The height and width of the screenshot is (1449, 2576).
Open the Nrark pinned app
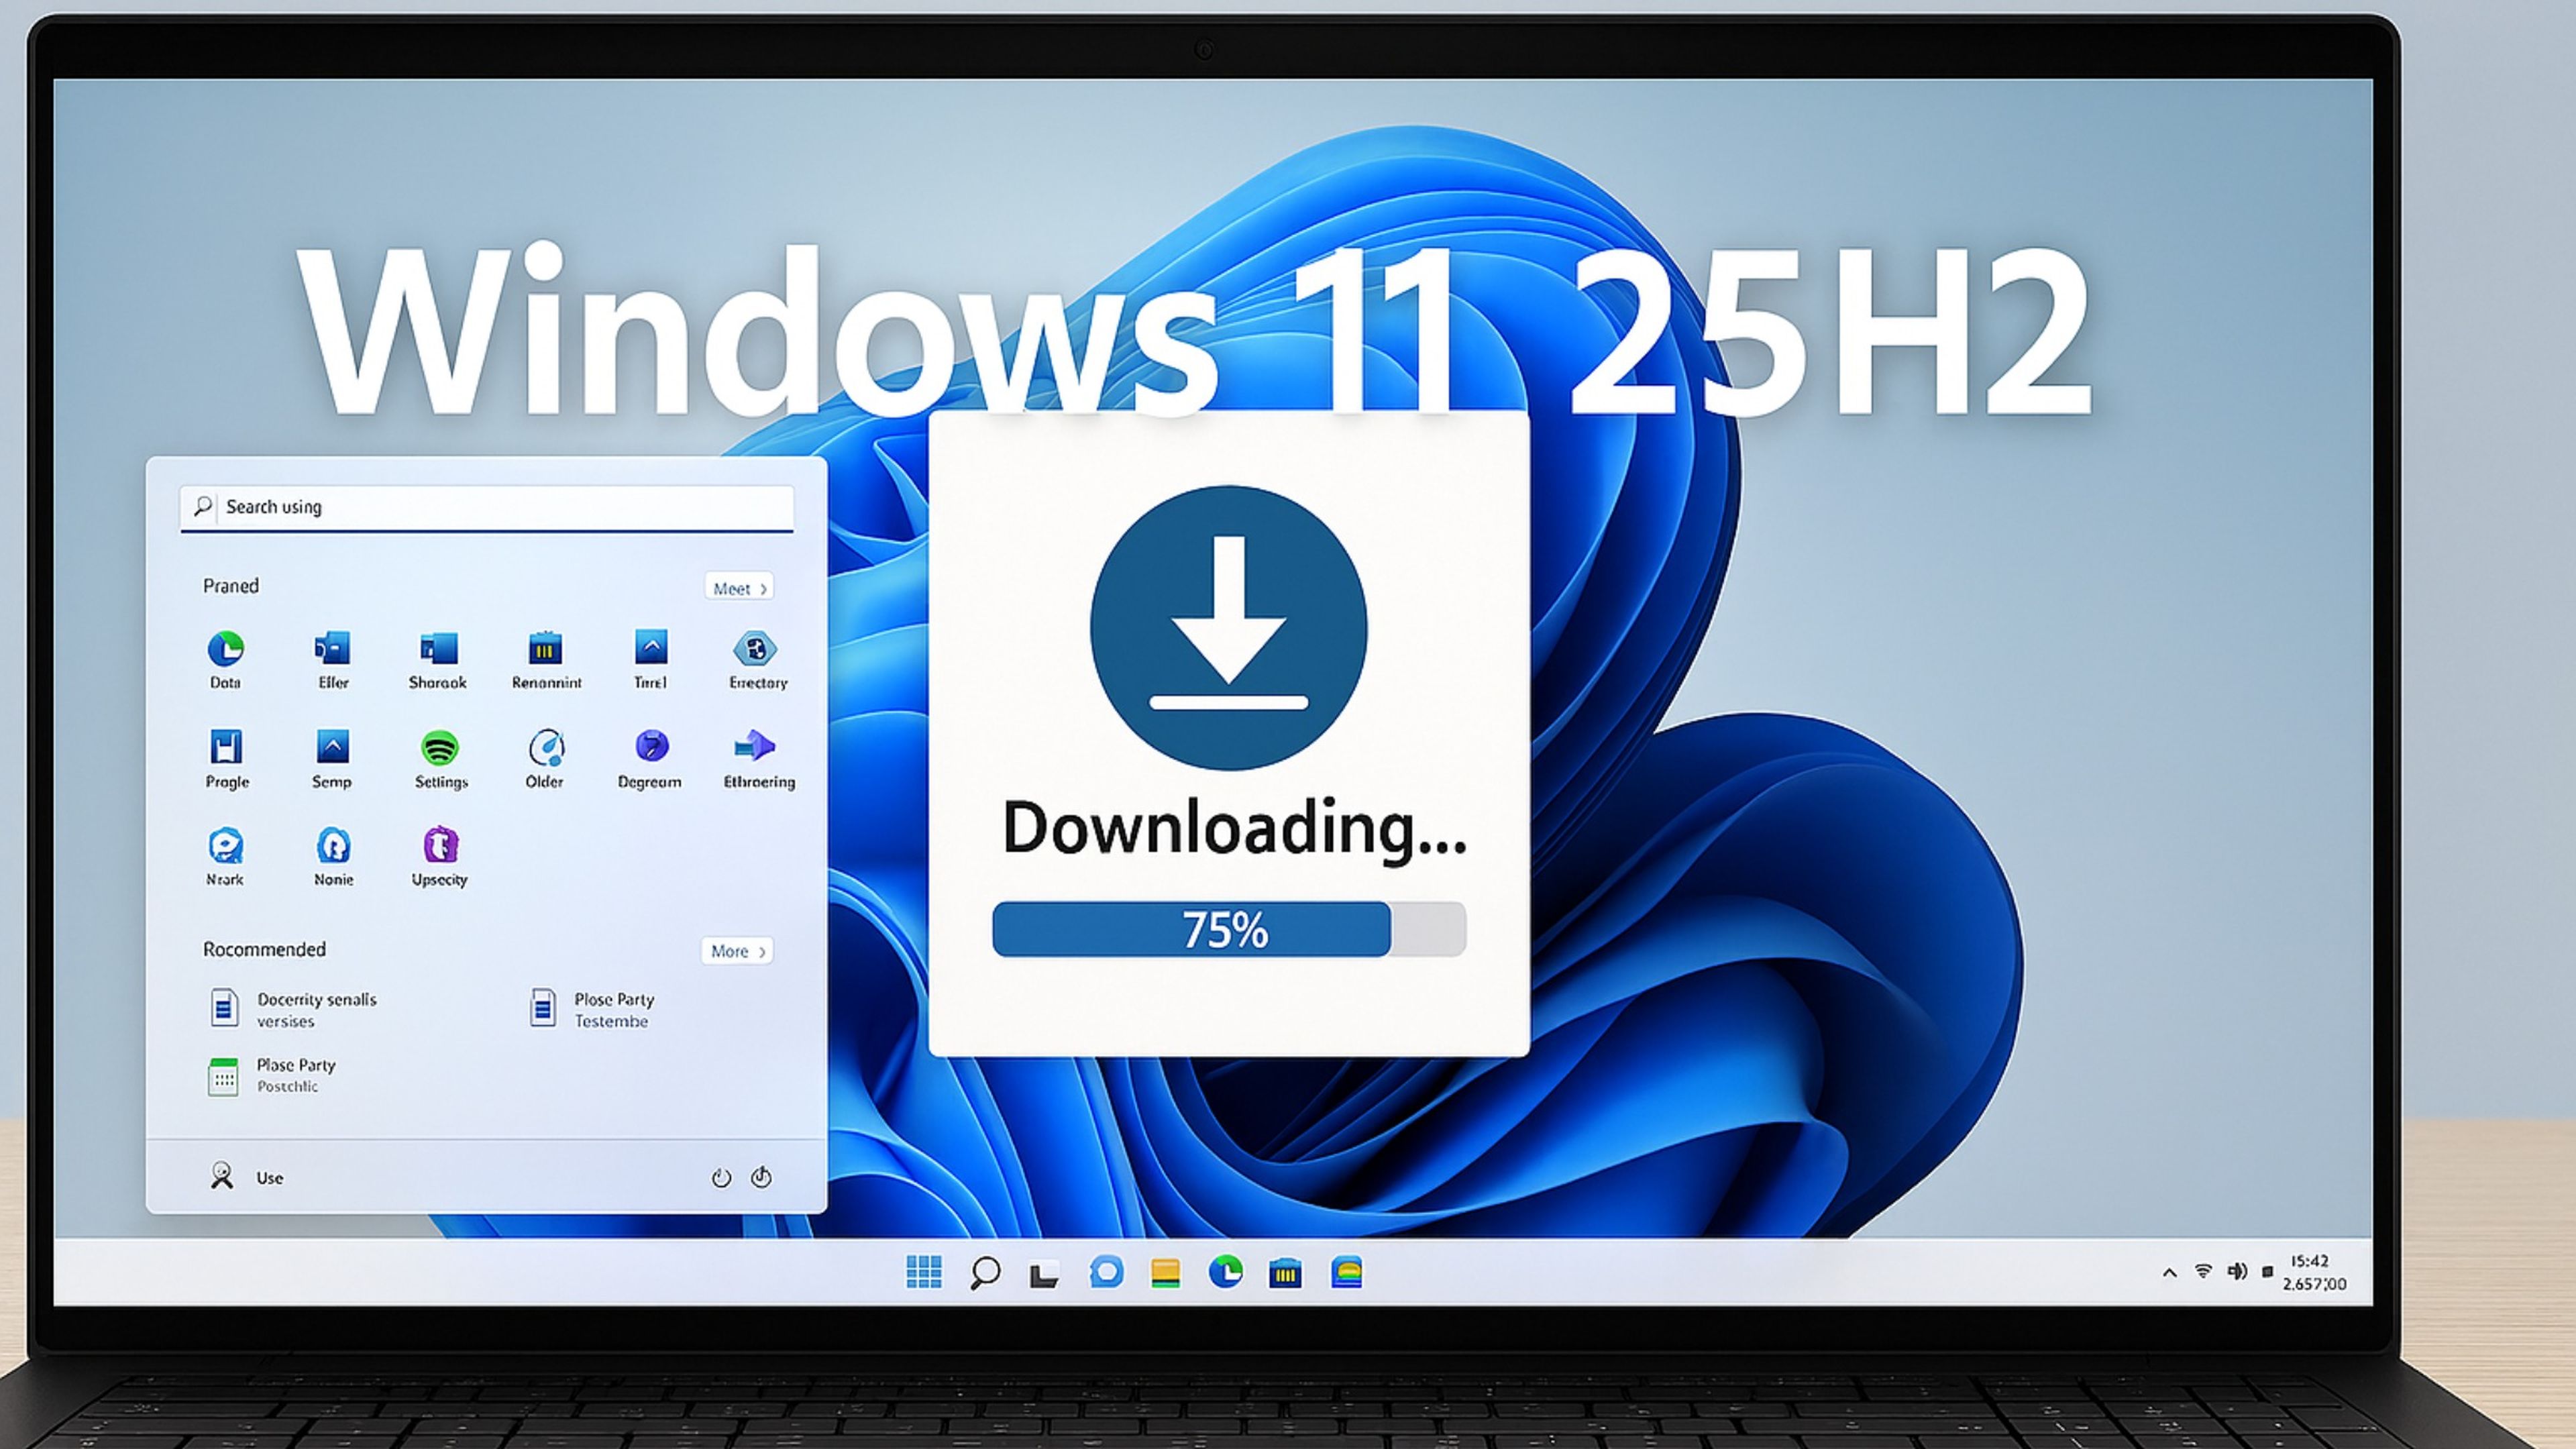226,846
